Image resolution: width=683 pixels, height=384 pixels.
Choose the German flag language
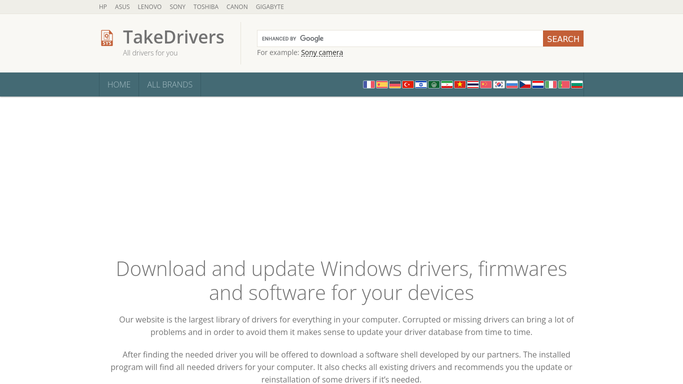395,84
